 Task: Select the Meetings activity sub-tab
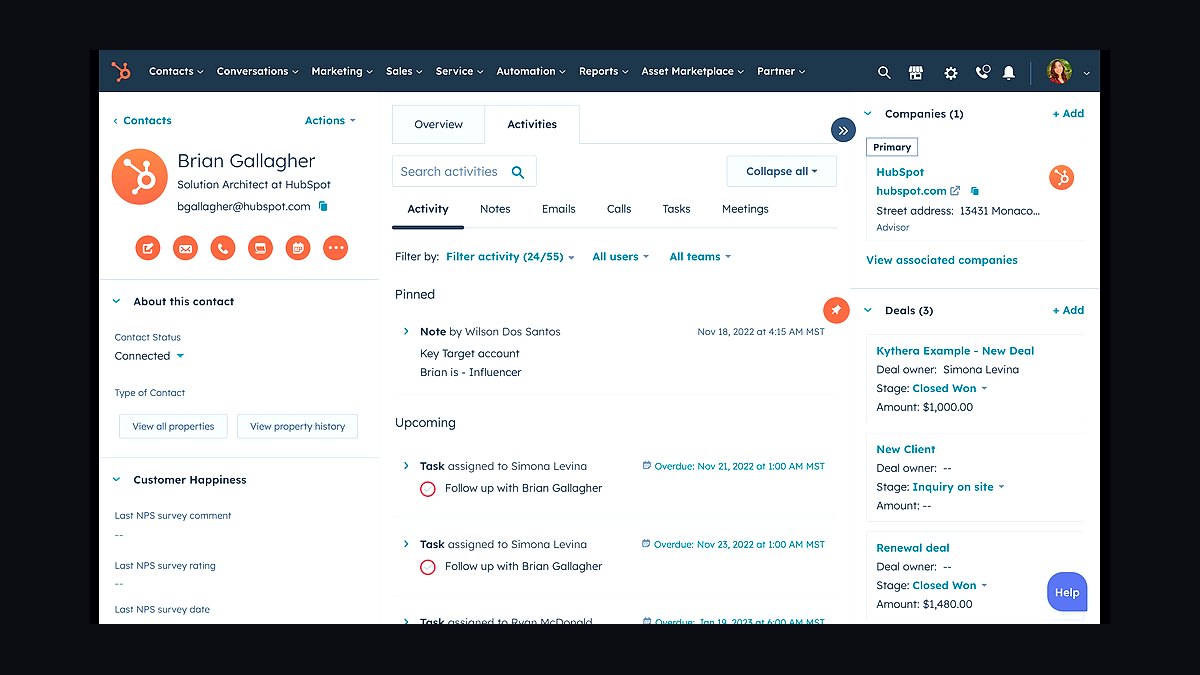(745, 209)
